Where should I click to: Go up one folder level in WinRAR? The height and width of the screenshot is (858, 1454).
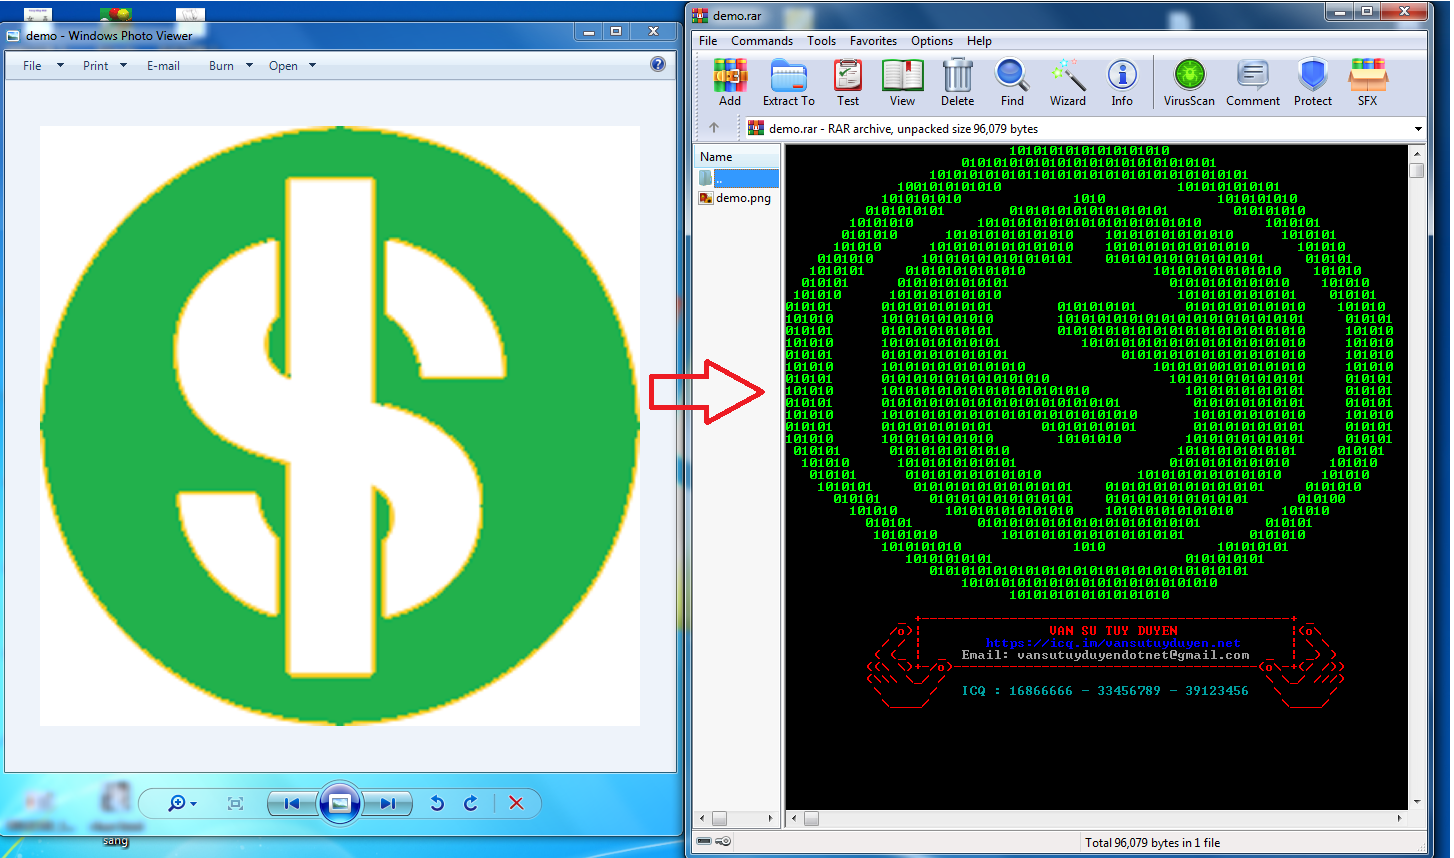click(x=714, y=128)
